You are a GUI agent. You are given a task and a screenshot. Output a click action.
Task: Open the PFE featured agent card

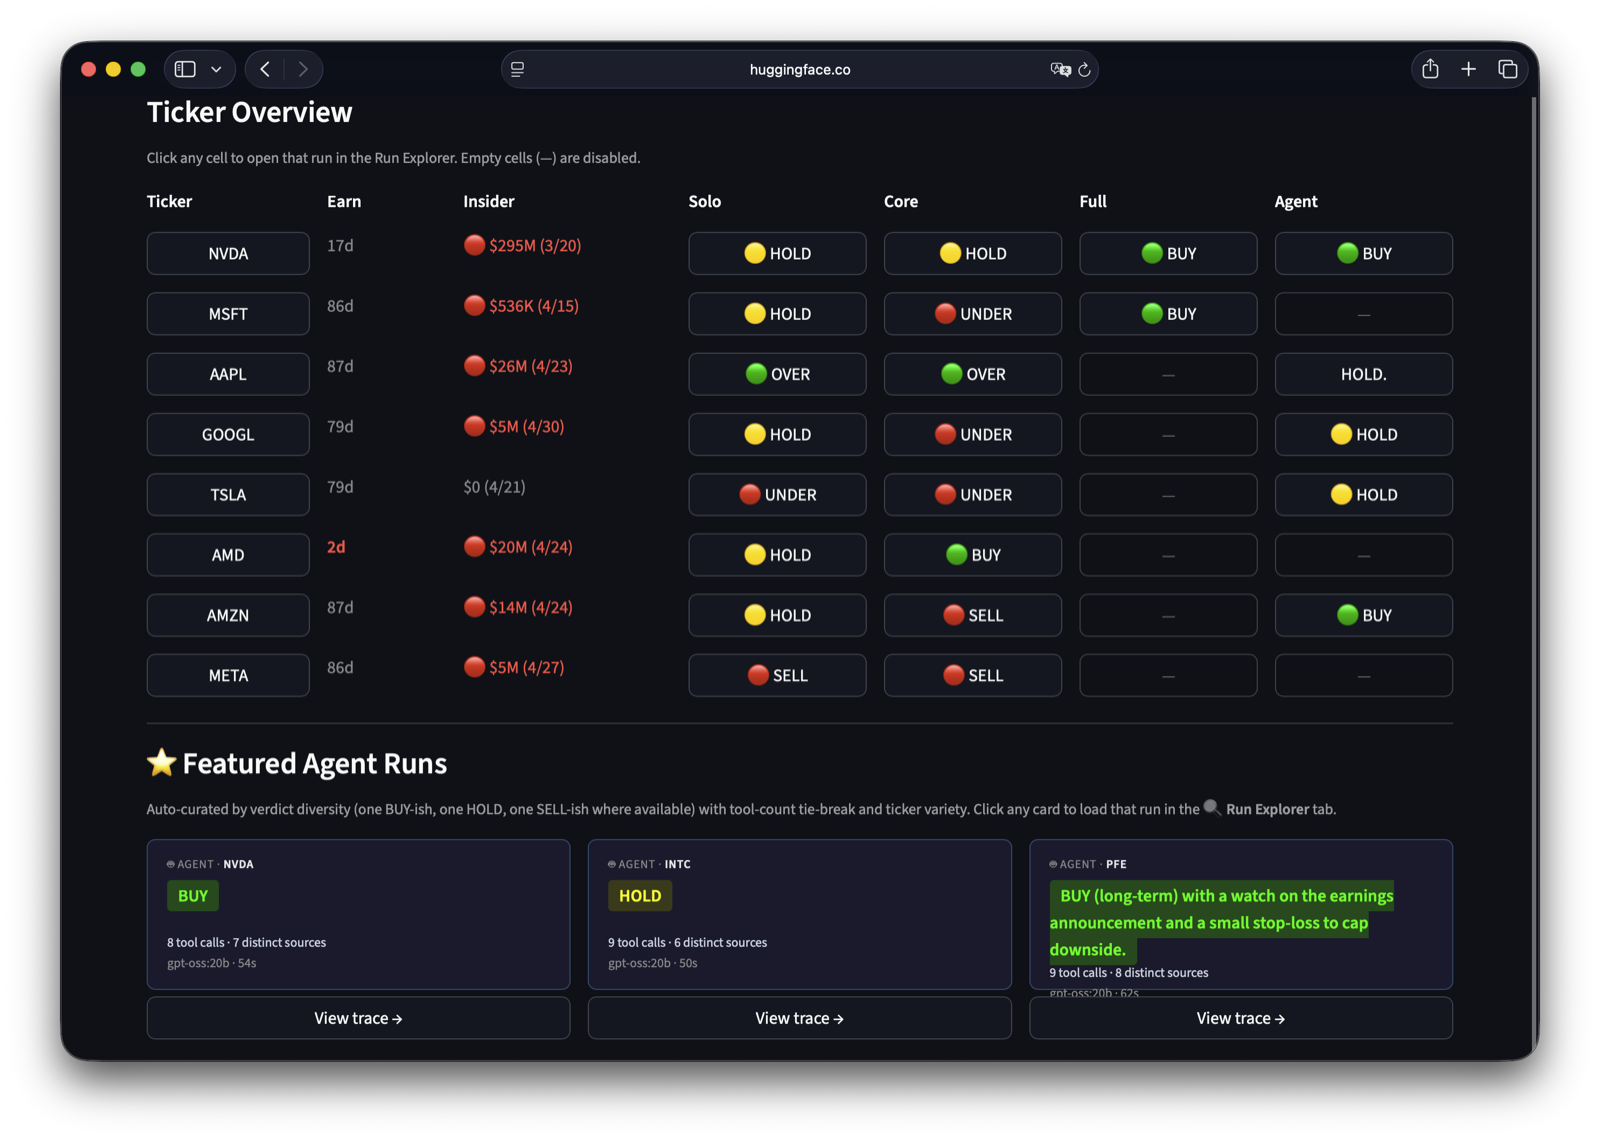[x=1241, y=914]
